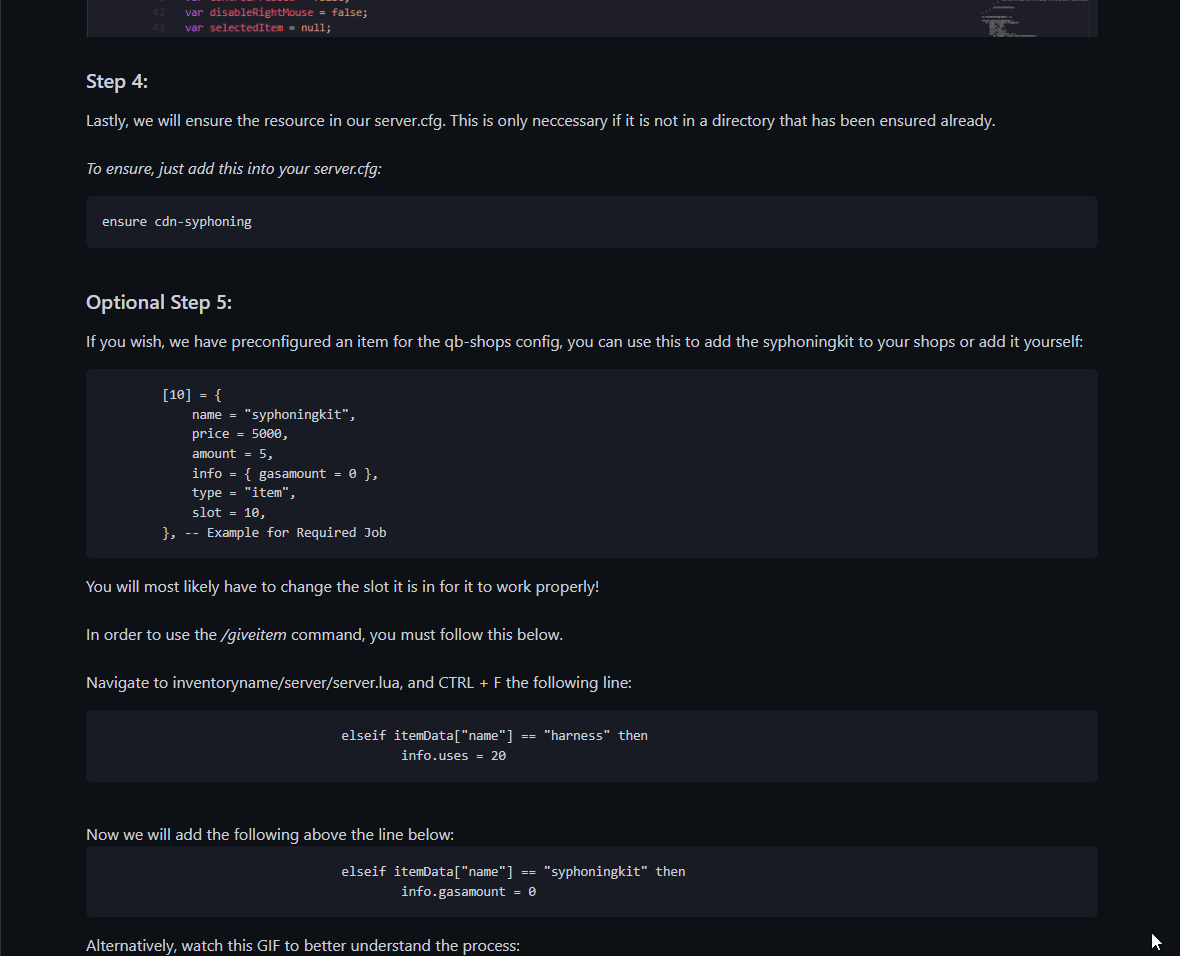Click the 'change the slot' note paragraph
This screenshot has width=1180, height=956.
(342, 586)
